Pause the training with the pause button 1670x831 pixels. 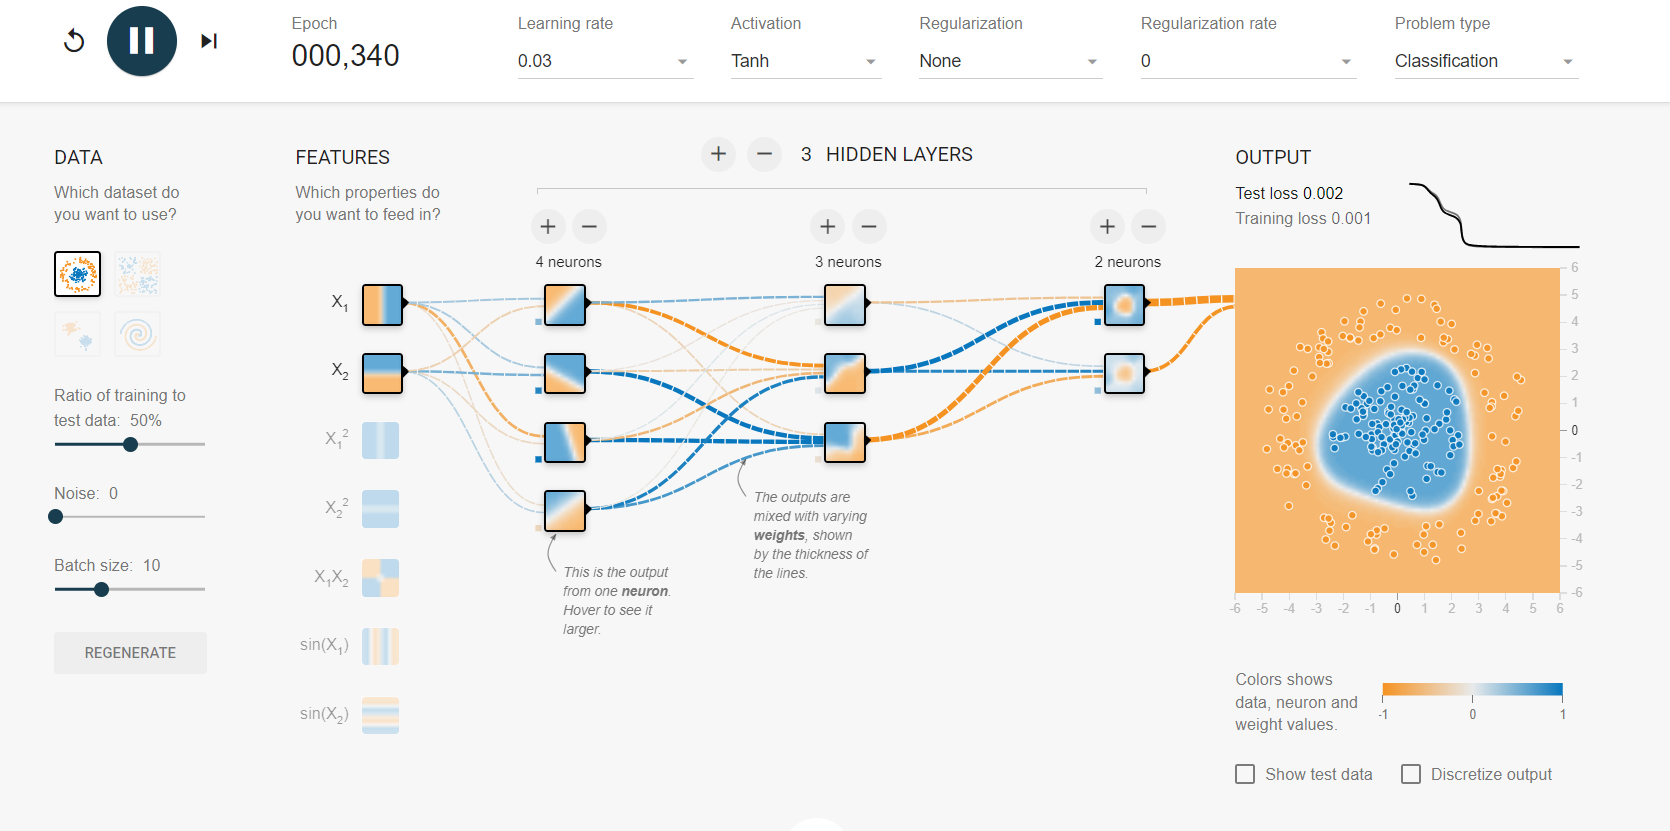click(142, 41)
